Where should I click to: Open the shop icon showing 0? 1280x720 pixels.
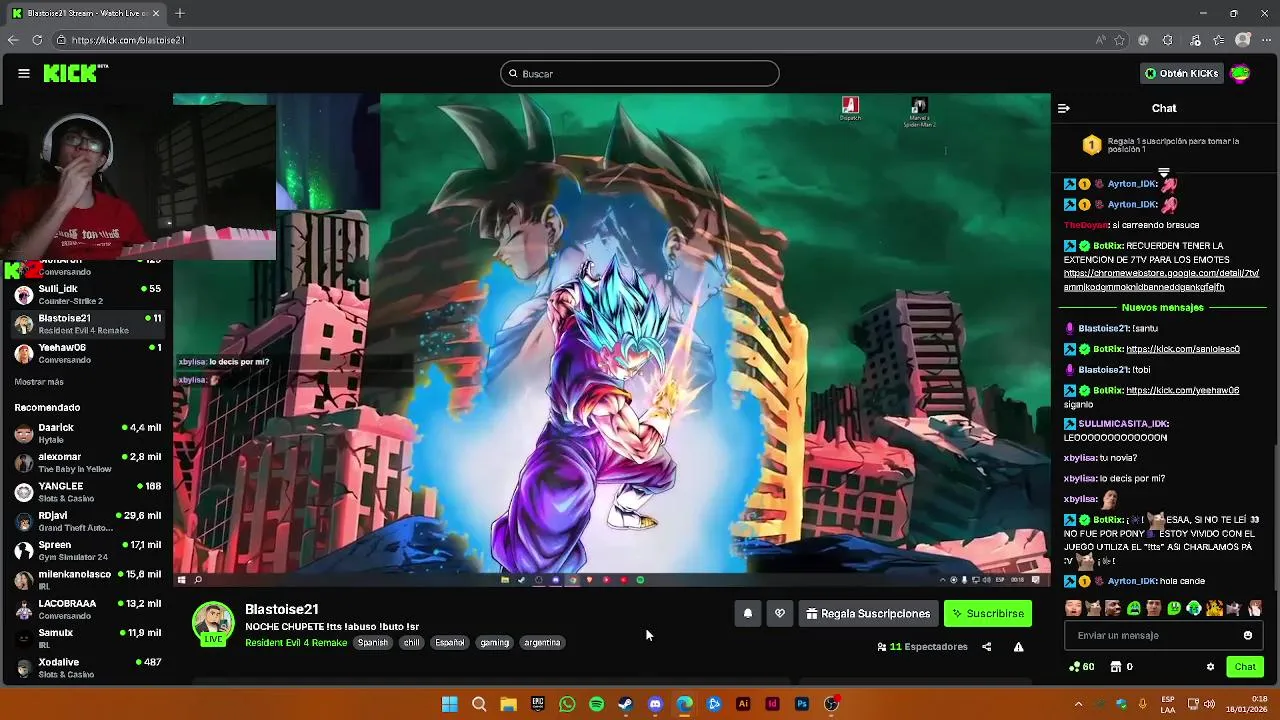click(1122, 667)
